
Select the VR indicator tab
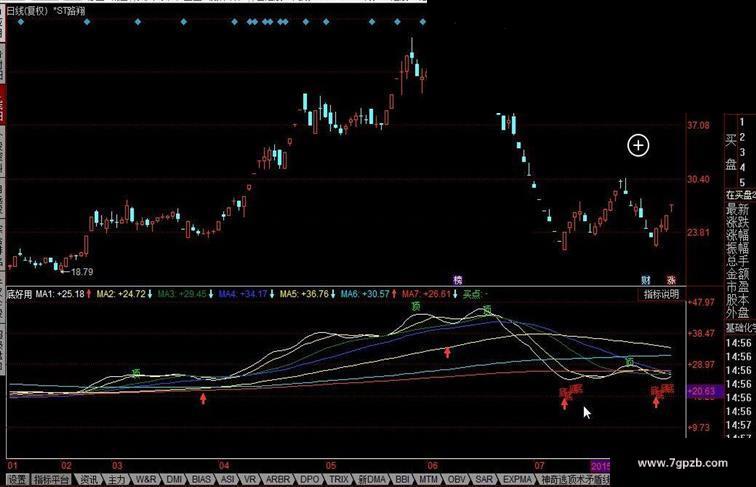[250, 480]
